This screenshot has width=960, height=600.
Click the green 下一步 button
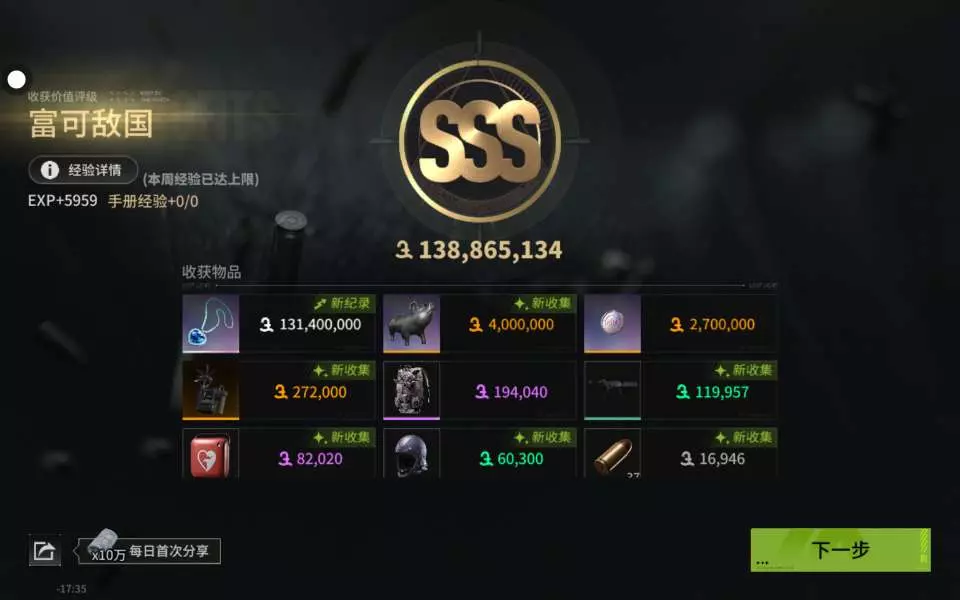[840, 550]
